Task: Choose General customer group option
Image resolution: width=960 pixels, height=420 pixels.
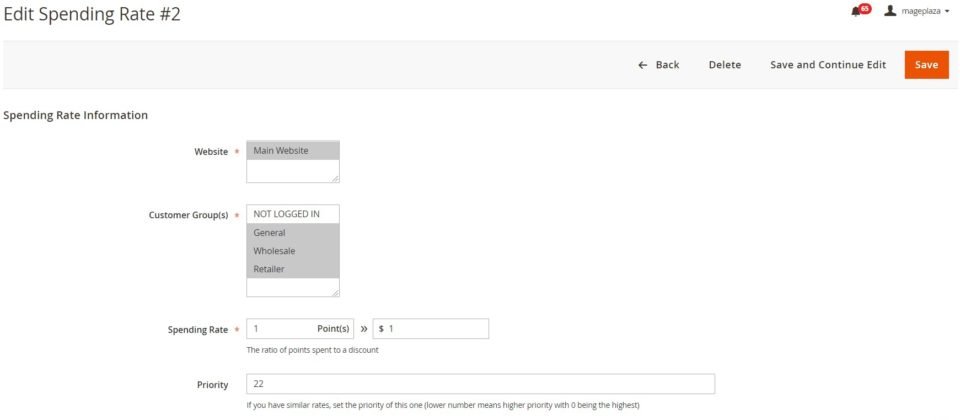Action: point(292,233)
